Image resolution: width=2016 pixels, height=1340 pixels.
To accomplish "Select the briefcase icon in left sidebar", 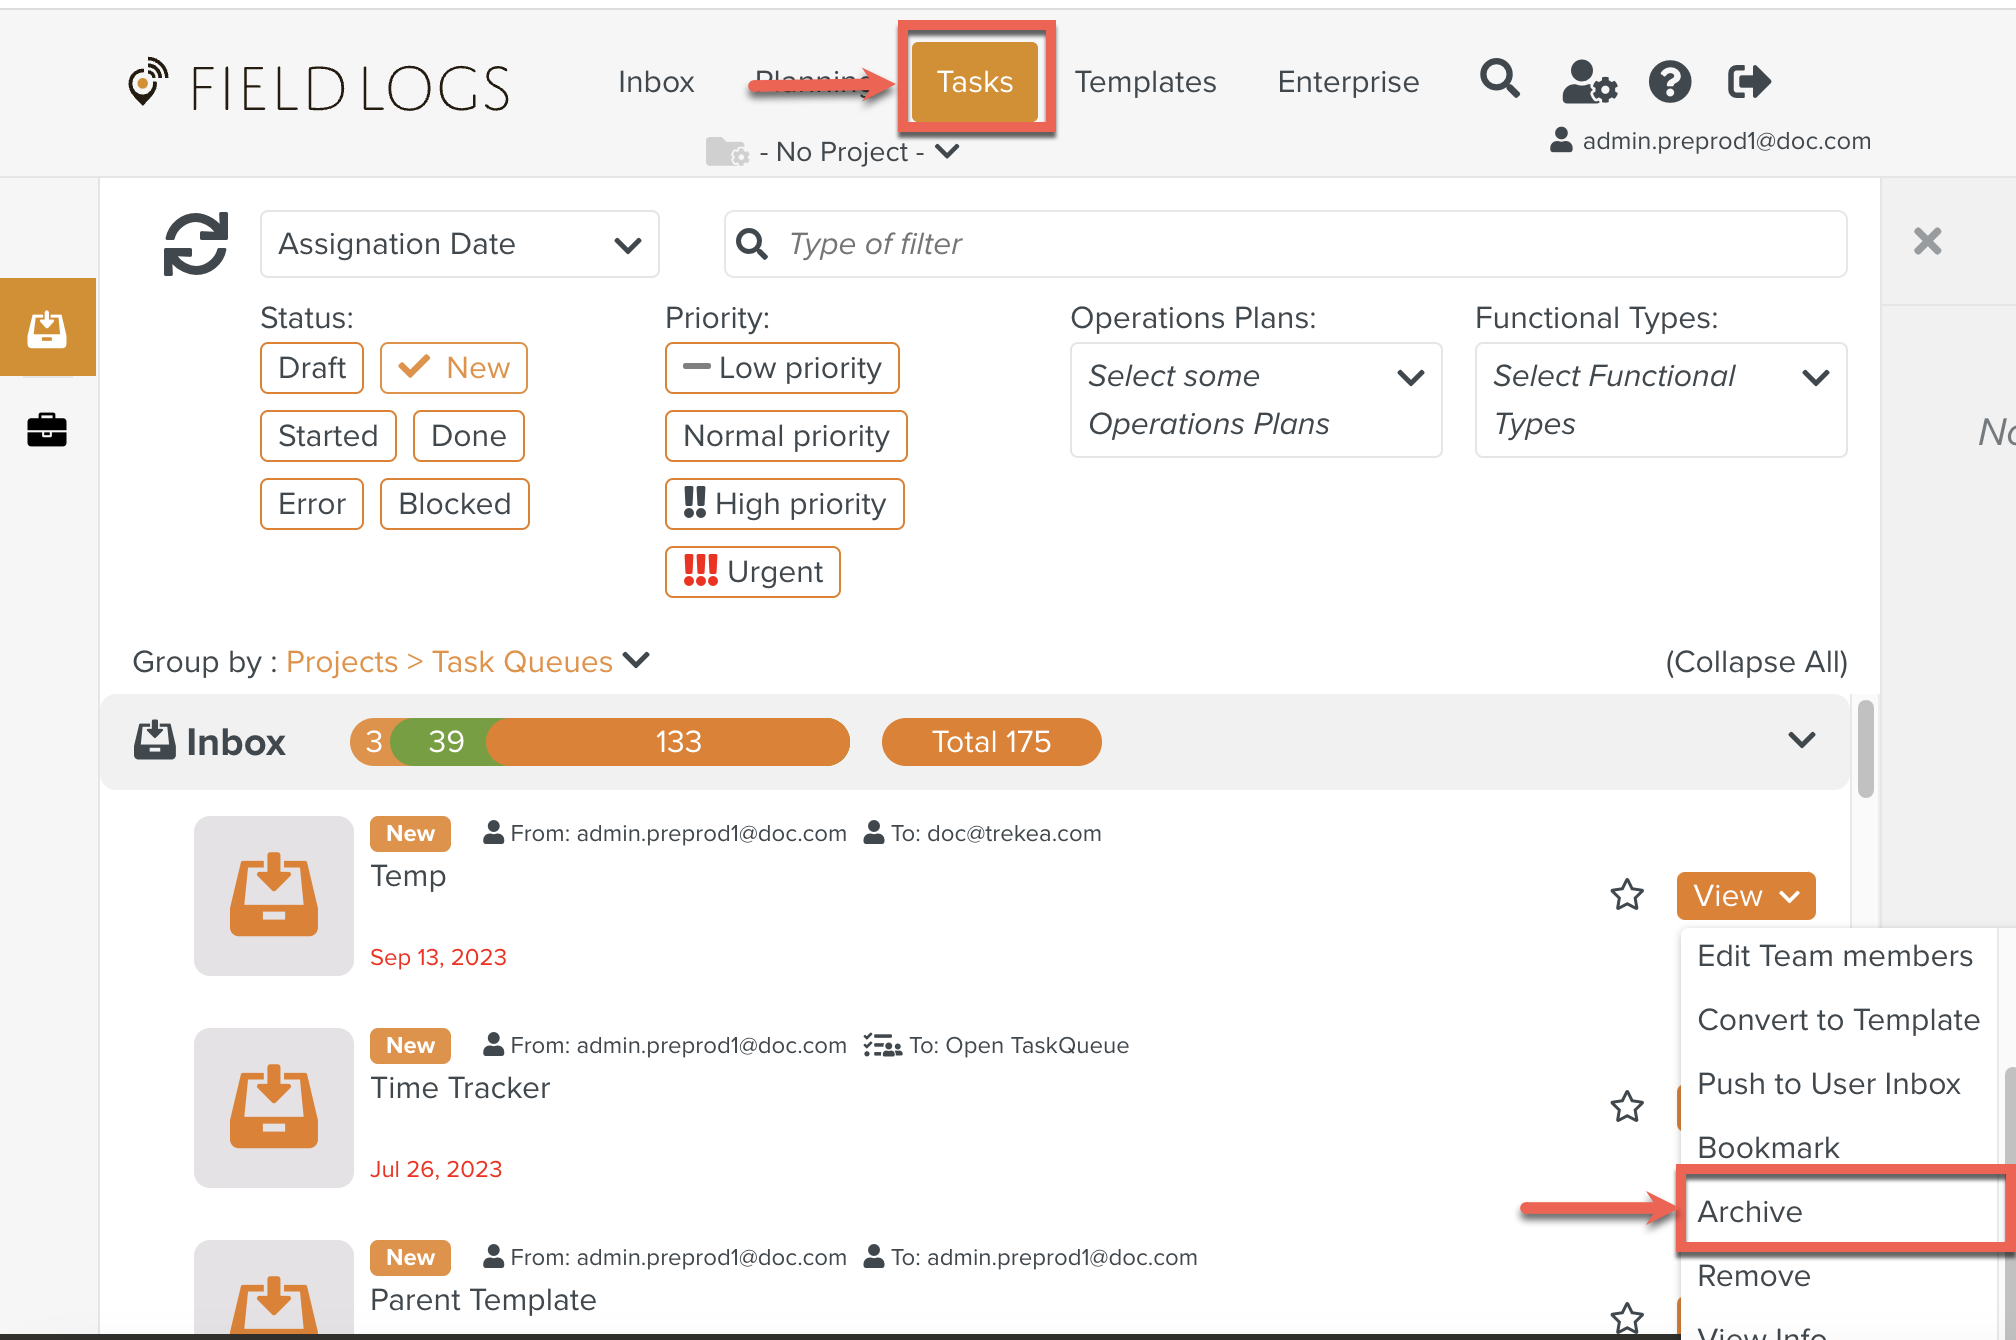I will point(47,430).
